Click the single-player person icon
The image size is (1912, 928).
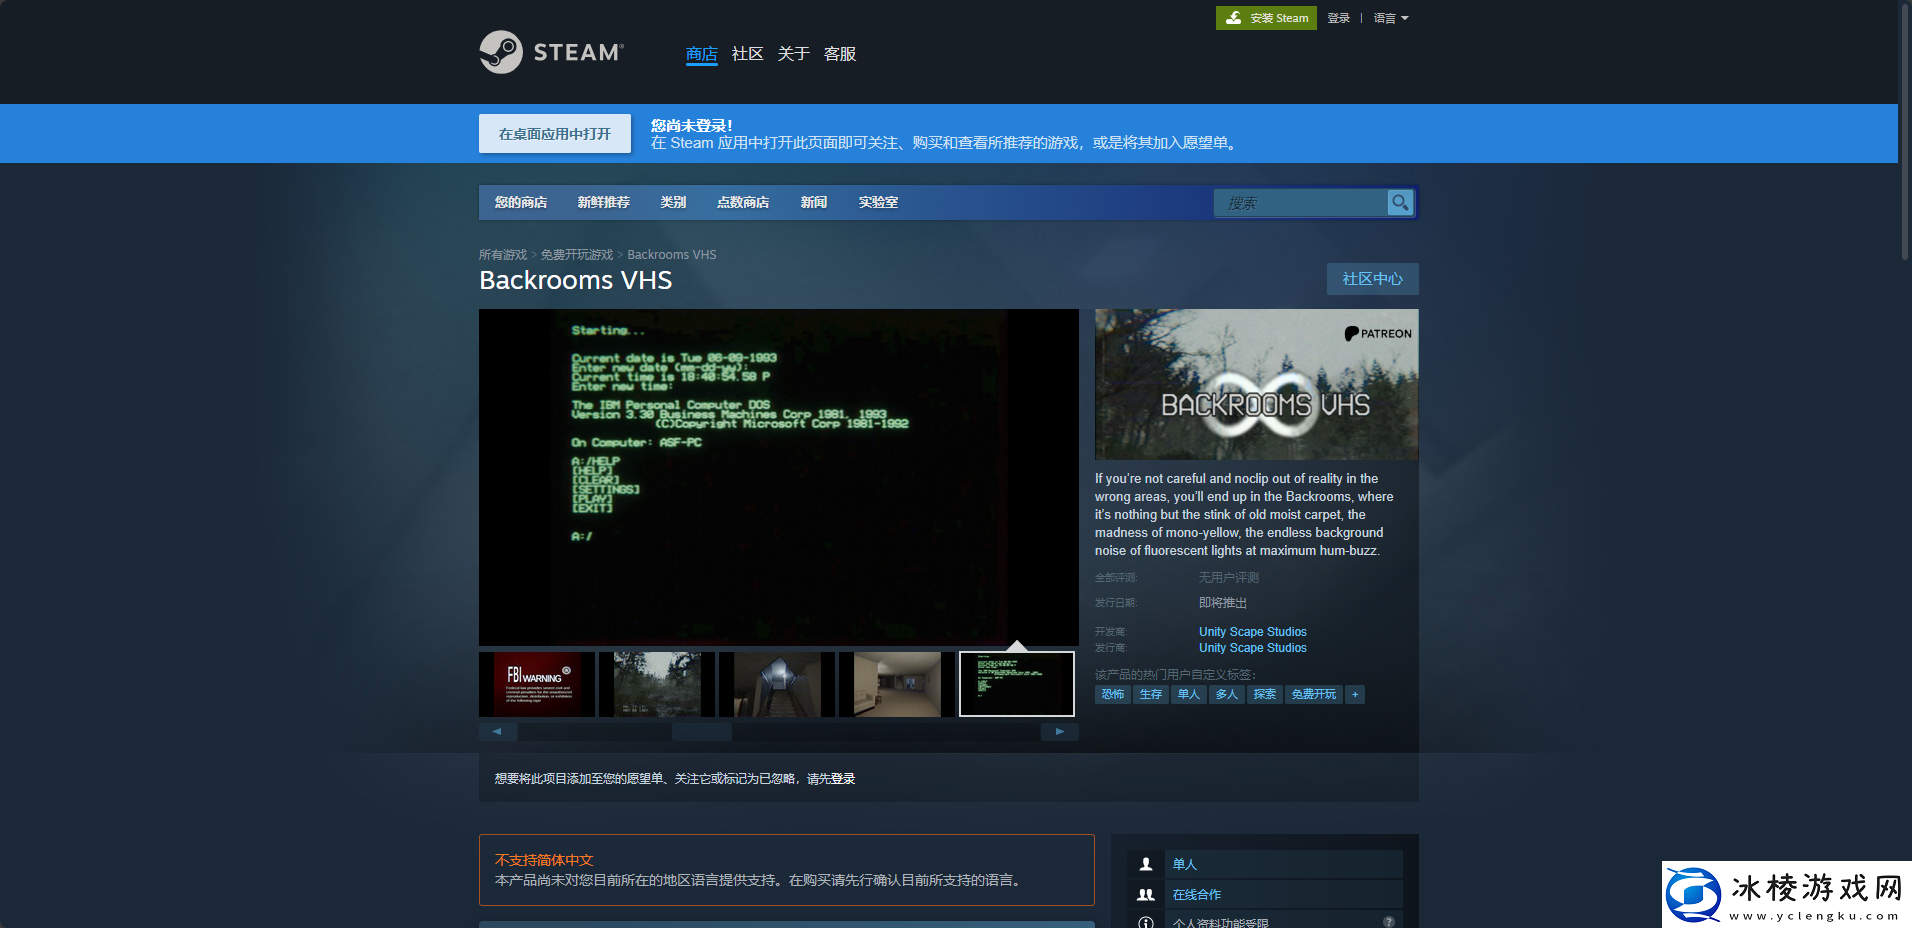(1146, 864)
